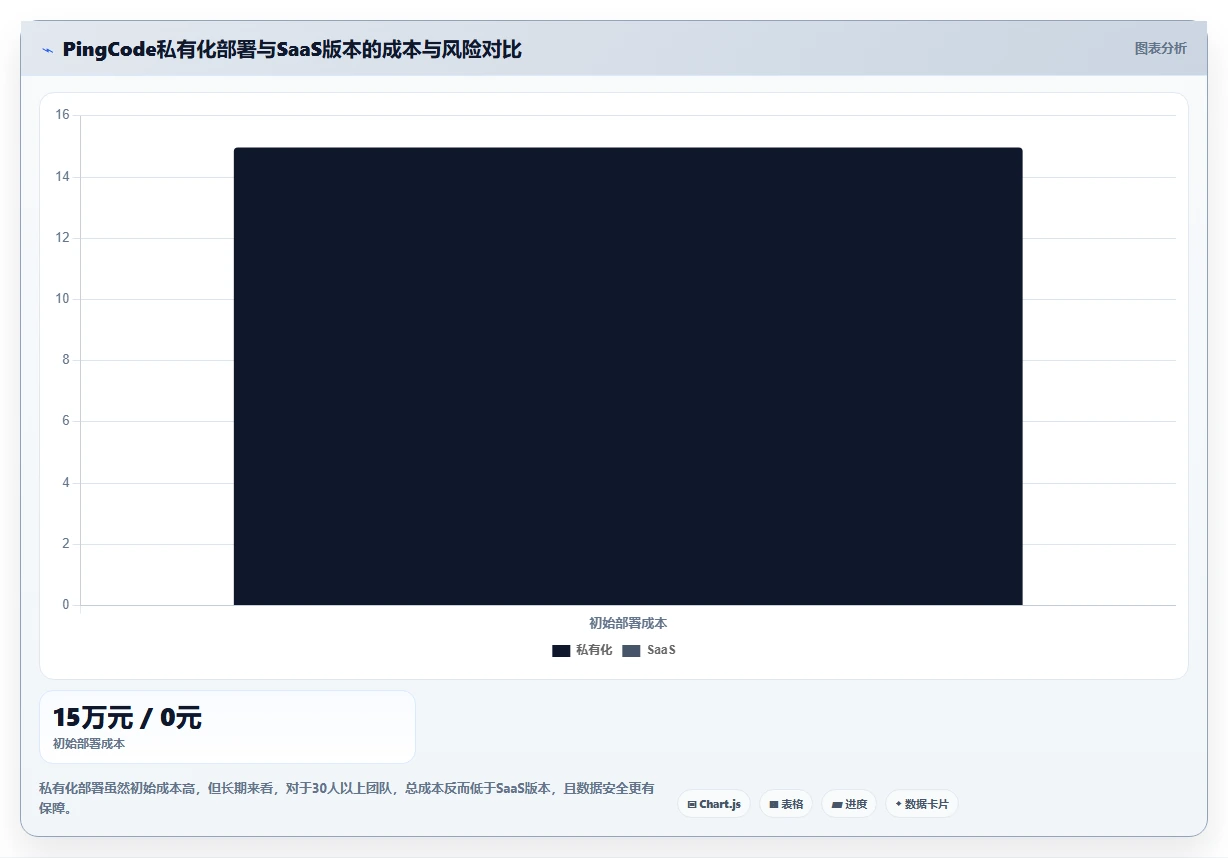Click the 初始部署成本 x-axis label
The height and width of the screenshot is (858, 1228).
[628, 623]
